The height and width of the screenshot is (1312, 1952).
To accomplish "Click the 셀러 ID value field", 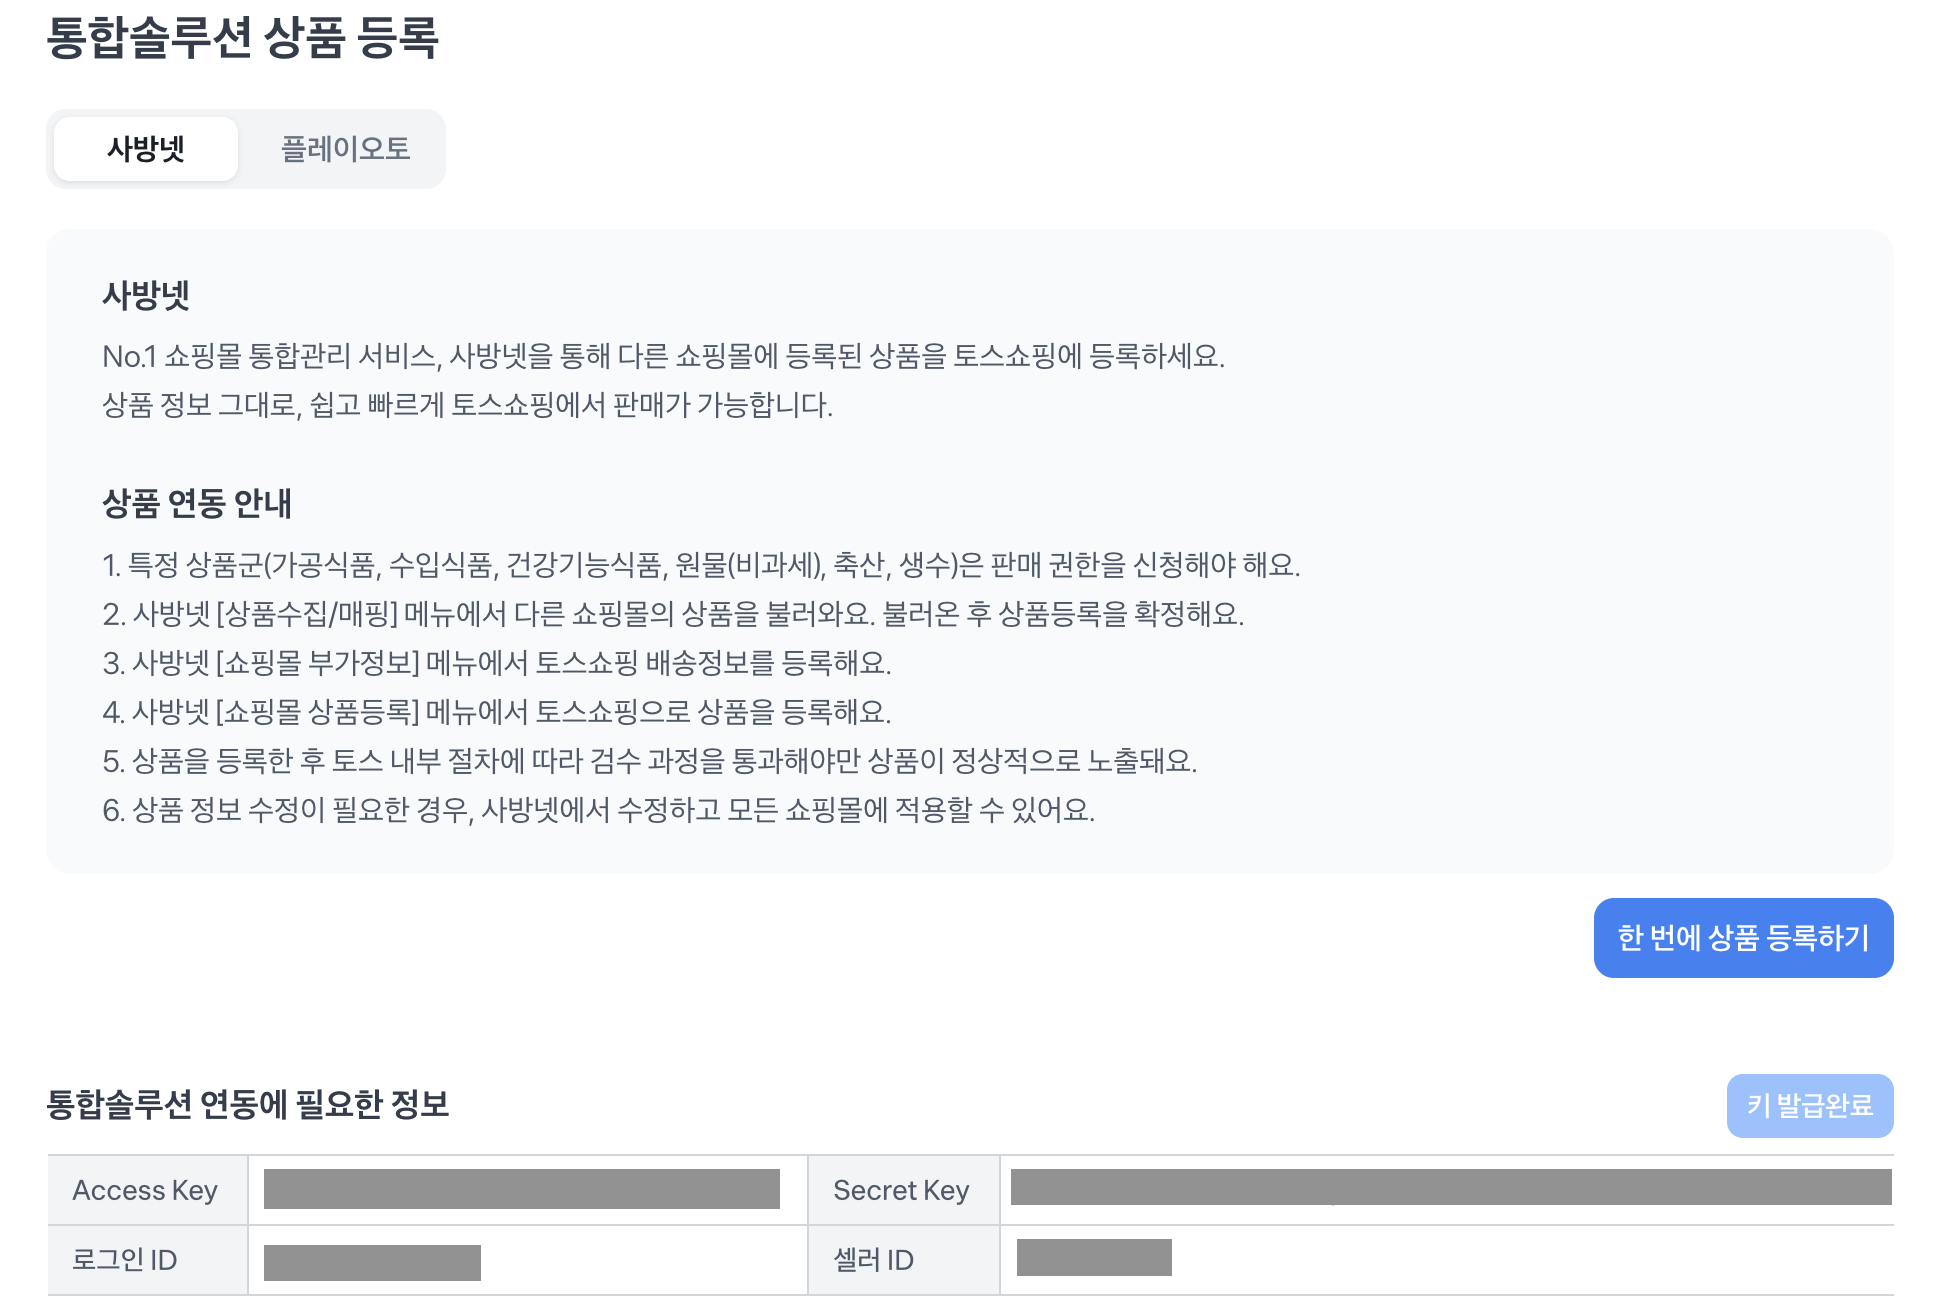I will pyautogui.click(x=1094, y=1258).
